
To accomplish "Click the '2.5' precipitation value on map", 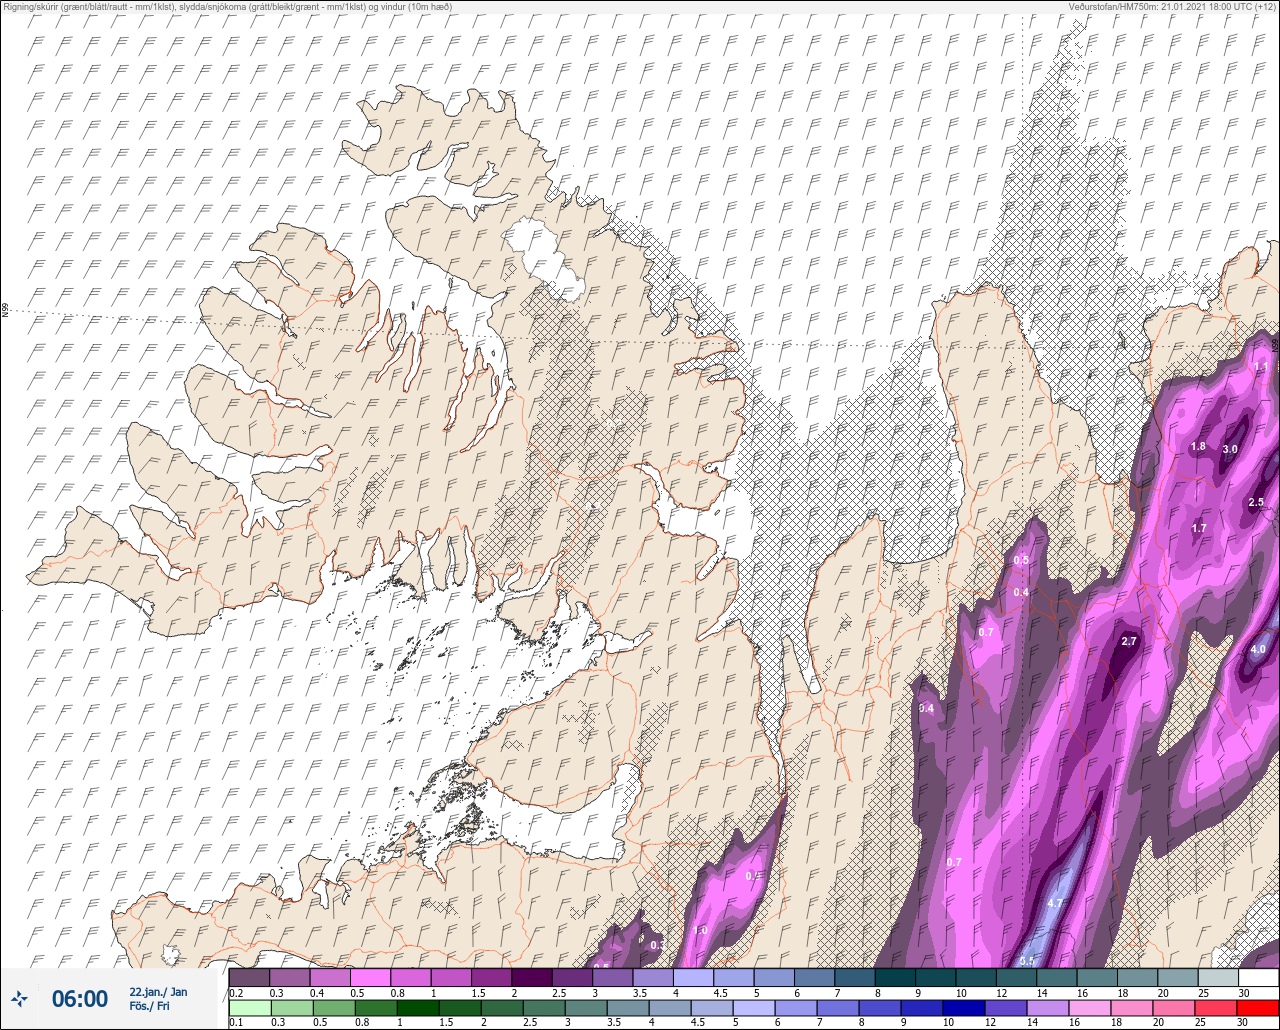I will [x=1256, y=502].
